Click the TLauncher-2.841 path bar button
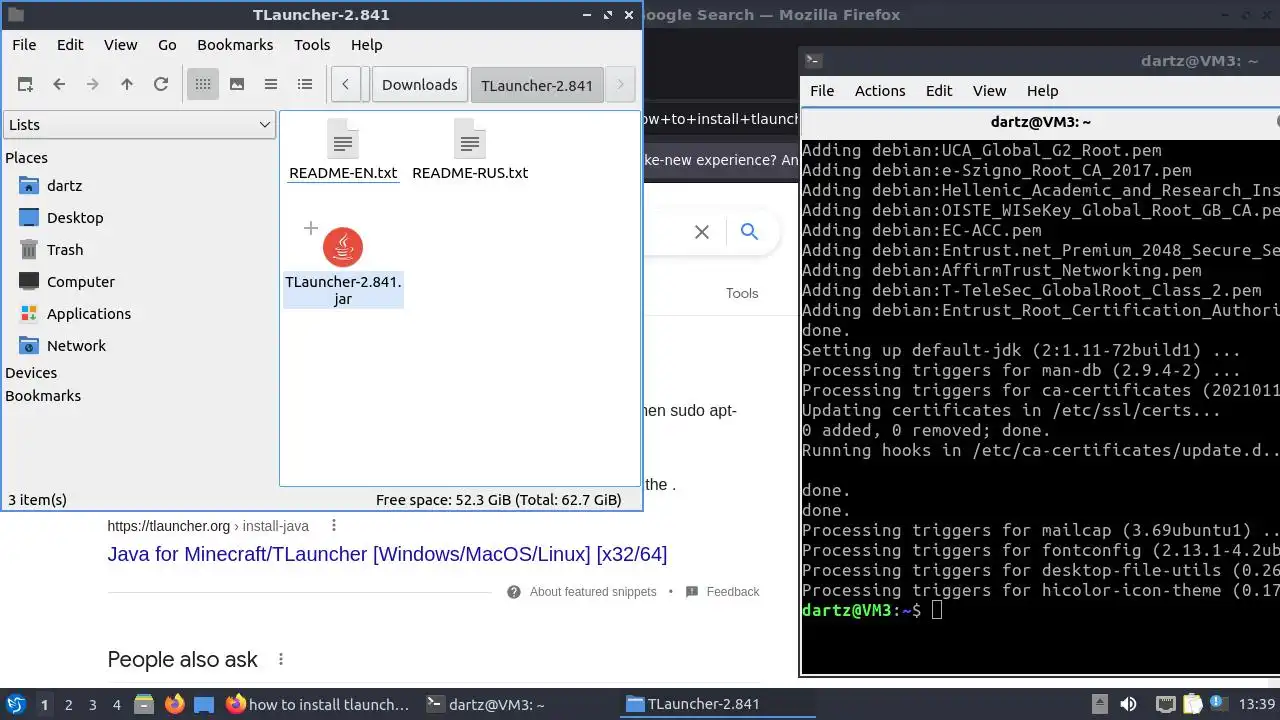The image size is (1280, 720). point(537,85)
